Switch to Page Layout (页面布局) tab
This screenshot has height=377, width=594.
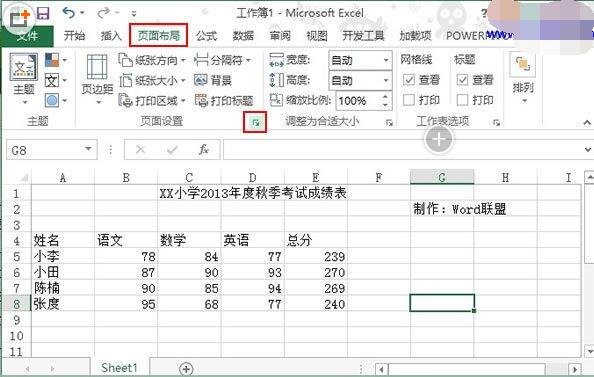(158, 36)
